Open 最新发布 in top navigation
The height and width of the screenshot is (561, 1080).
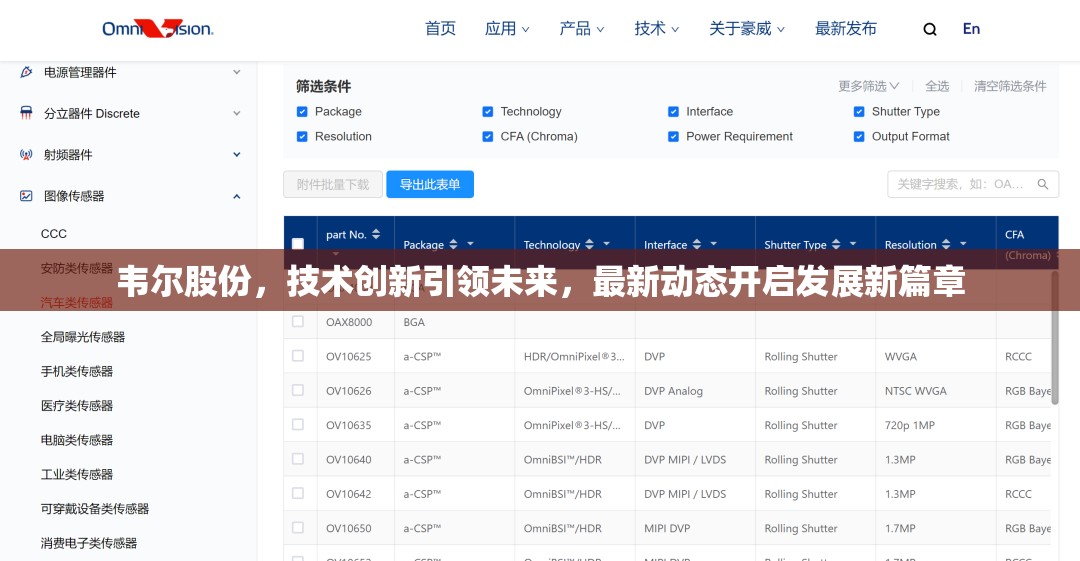[846, 28]
